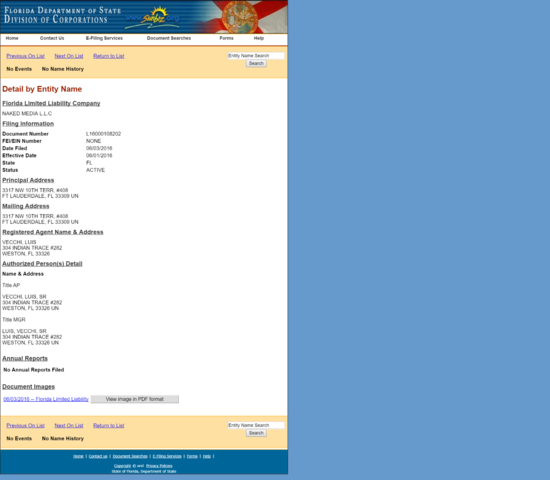Click the Principal Address heading
Viewport: 550px width, 480px height.
tap(28, 180)
